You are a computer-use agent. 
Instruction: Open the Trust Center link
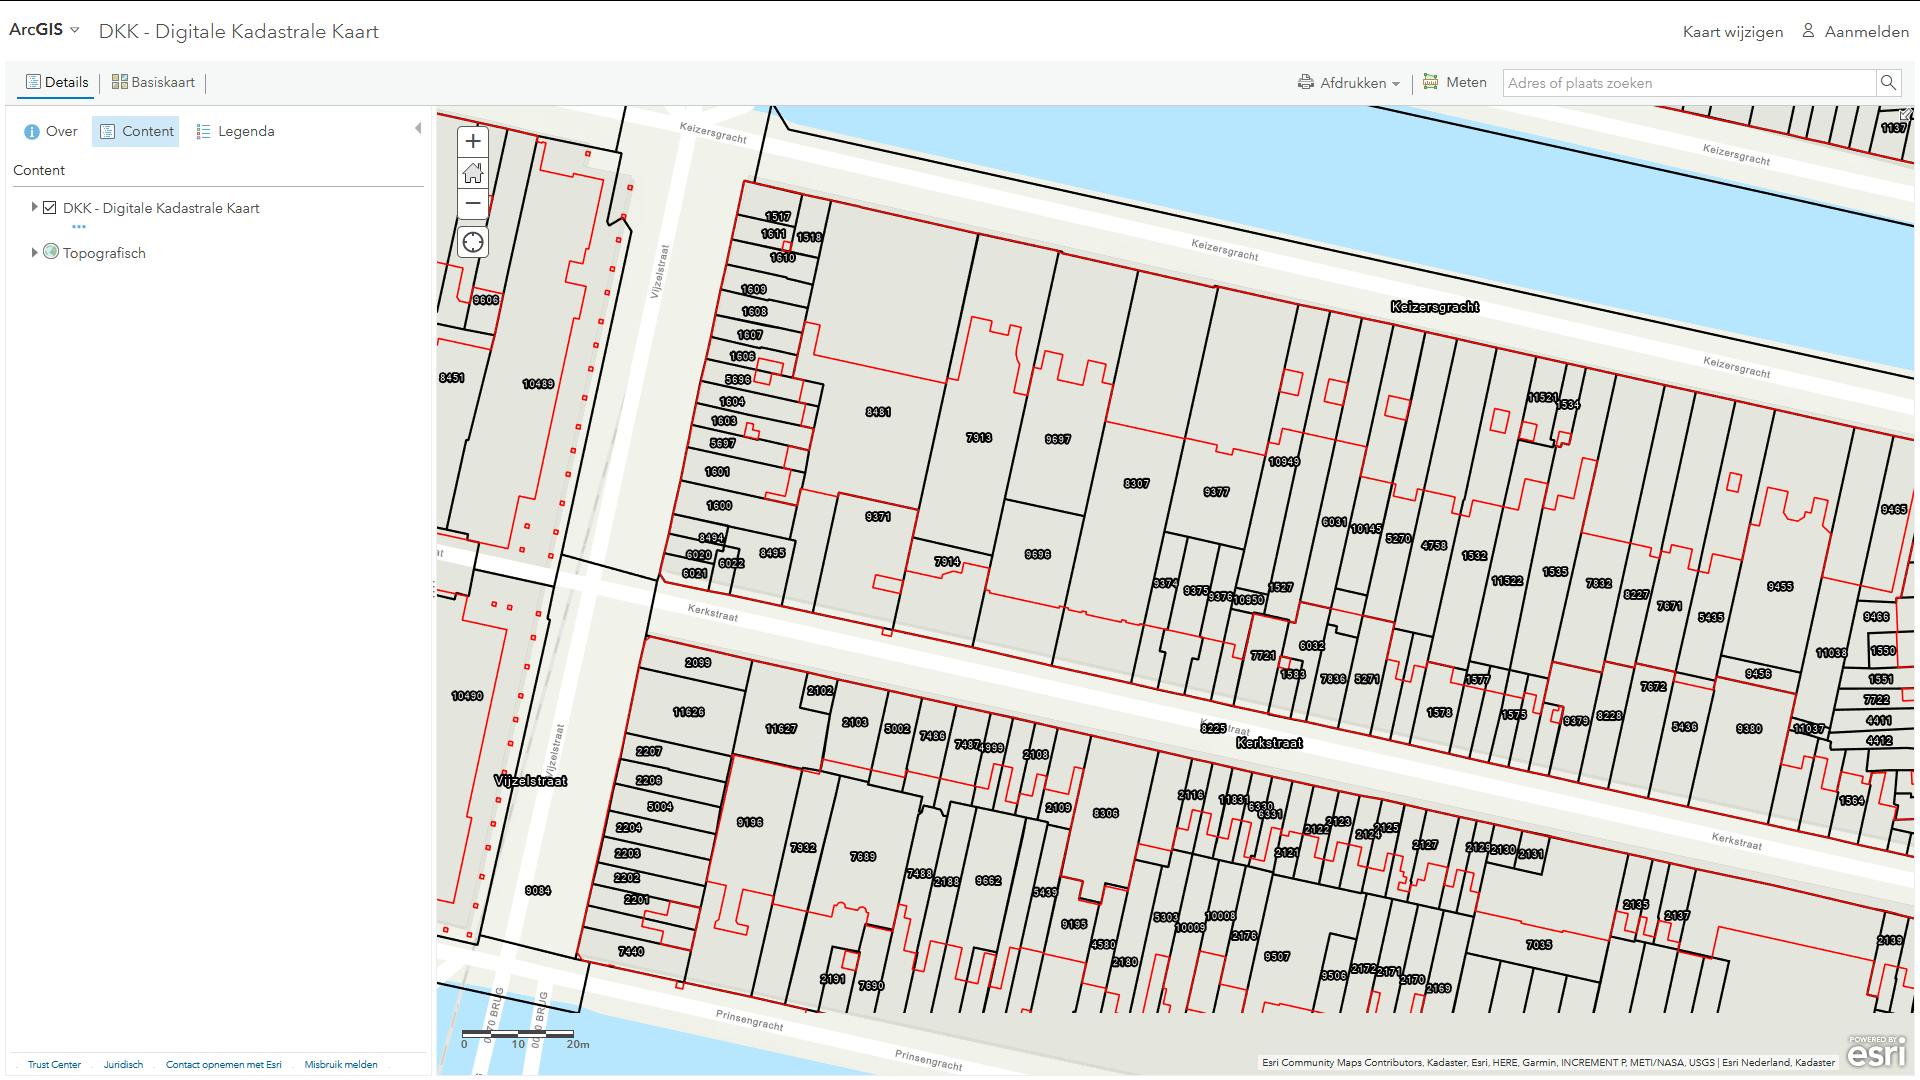point(54,1065)
